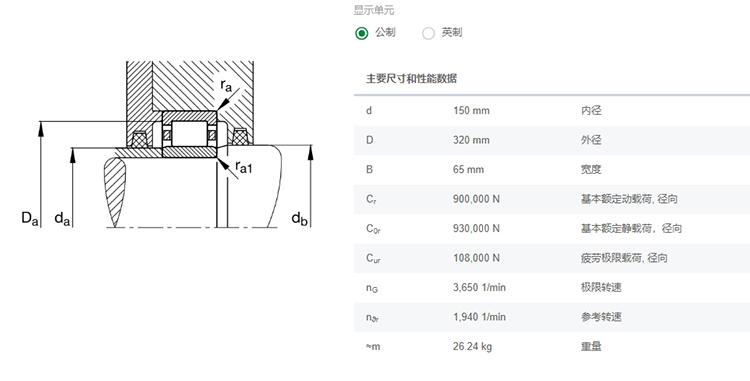Screen dimensions: 750x381
Task: Click the db dimension label in drawing
Action: pyautogui.click(x=299, y=218)
